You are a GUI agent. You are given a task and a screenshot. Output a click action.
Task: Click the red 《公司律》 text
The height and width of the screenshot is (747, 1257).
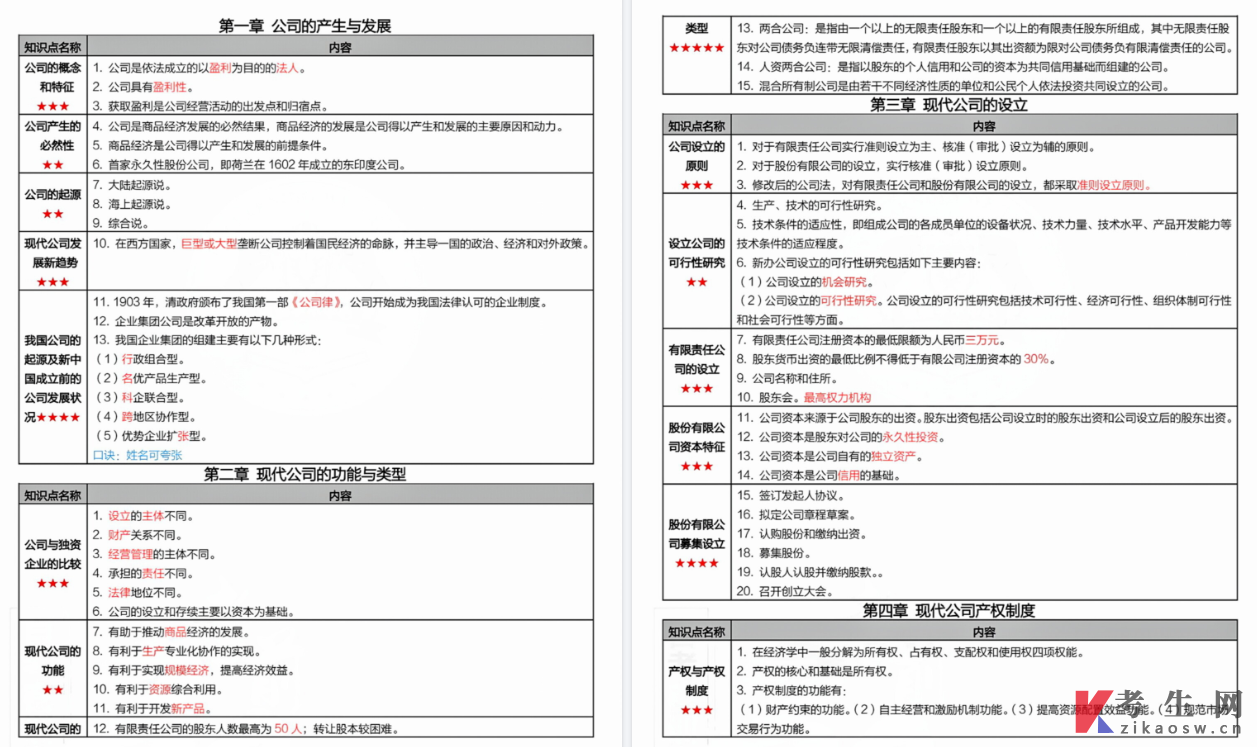click(x=317, y=302)
